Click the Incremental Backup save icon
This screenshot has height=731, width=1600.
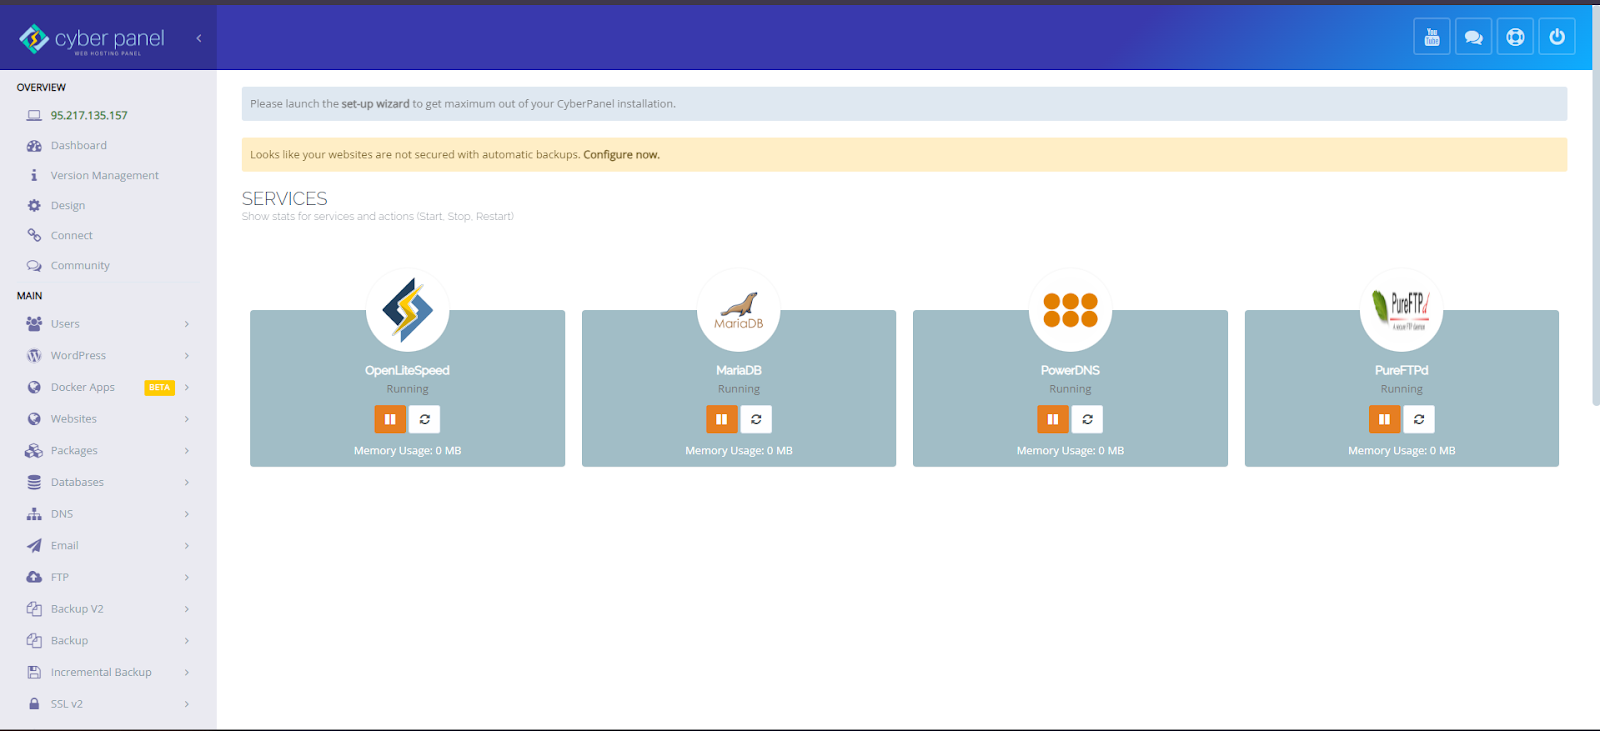pyautogui.click(x=34, y=672)
